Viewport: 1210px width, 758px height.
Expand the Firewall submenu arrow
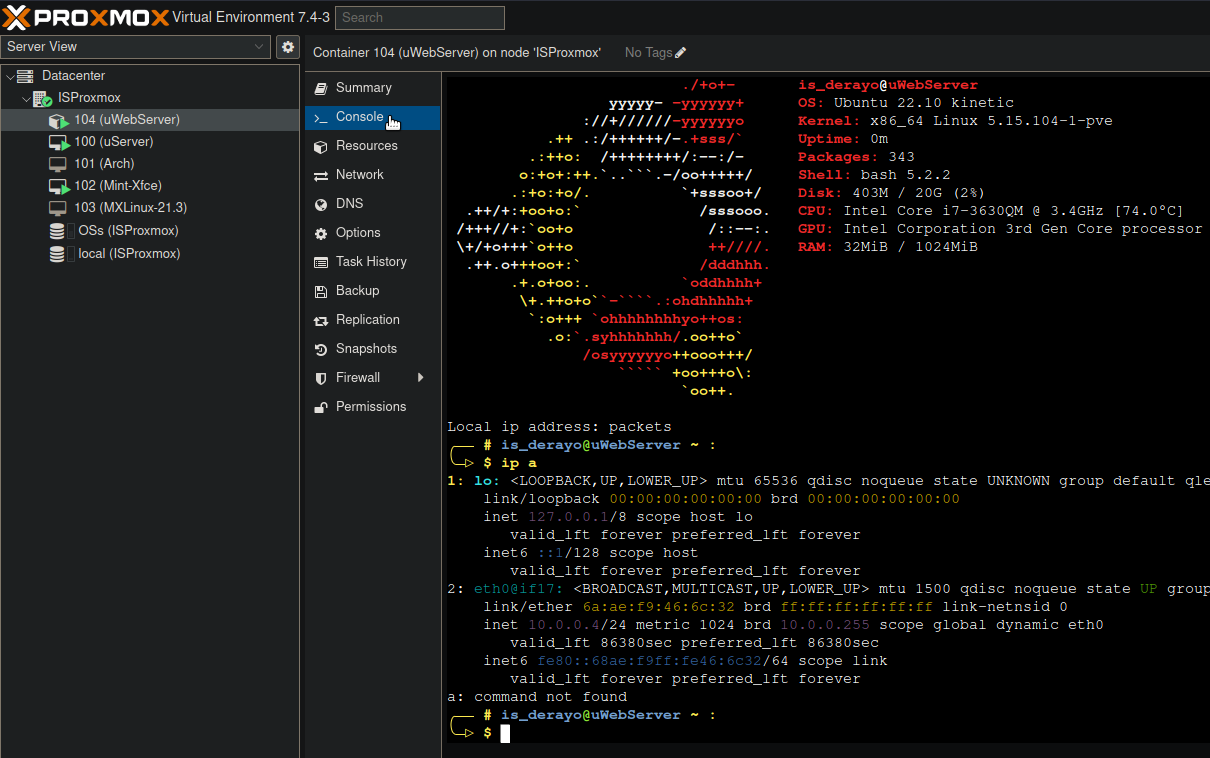[x=421, y=378]
